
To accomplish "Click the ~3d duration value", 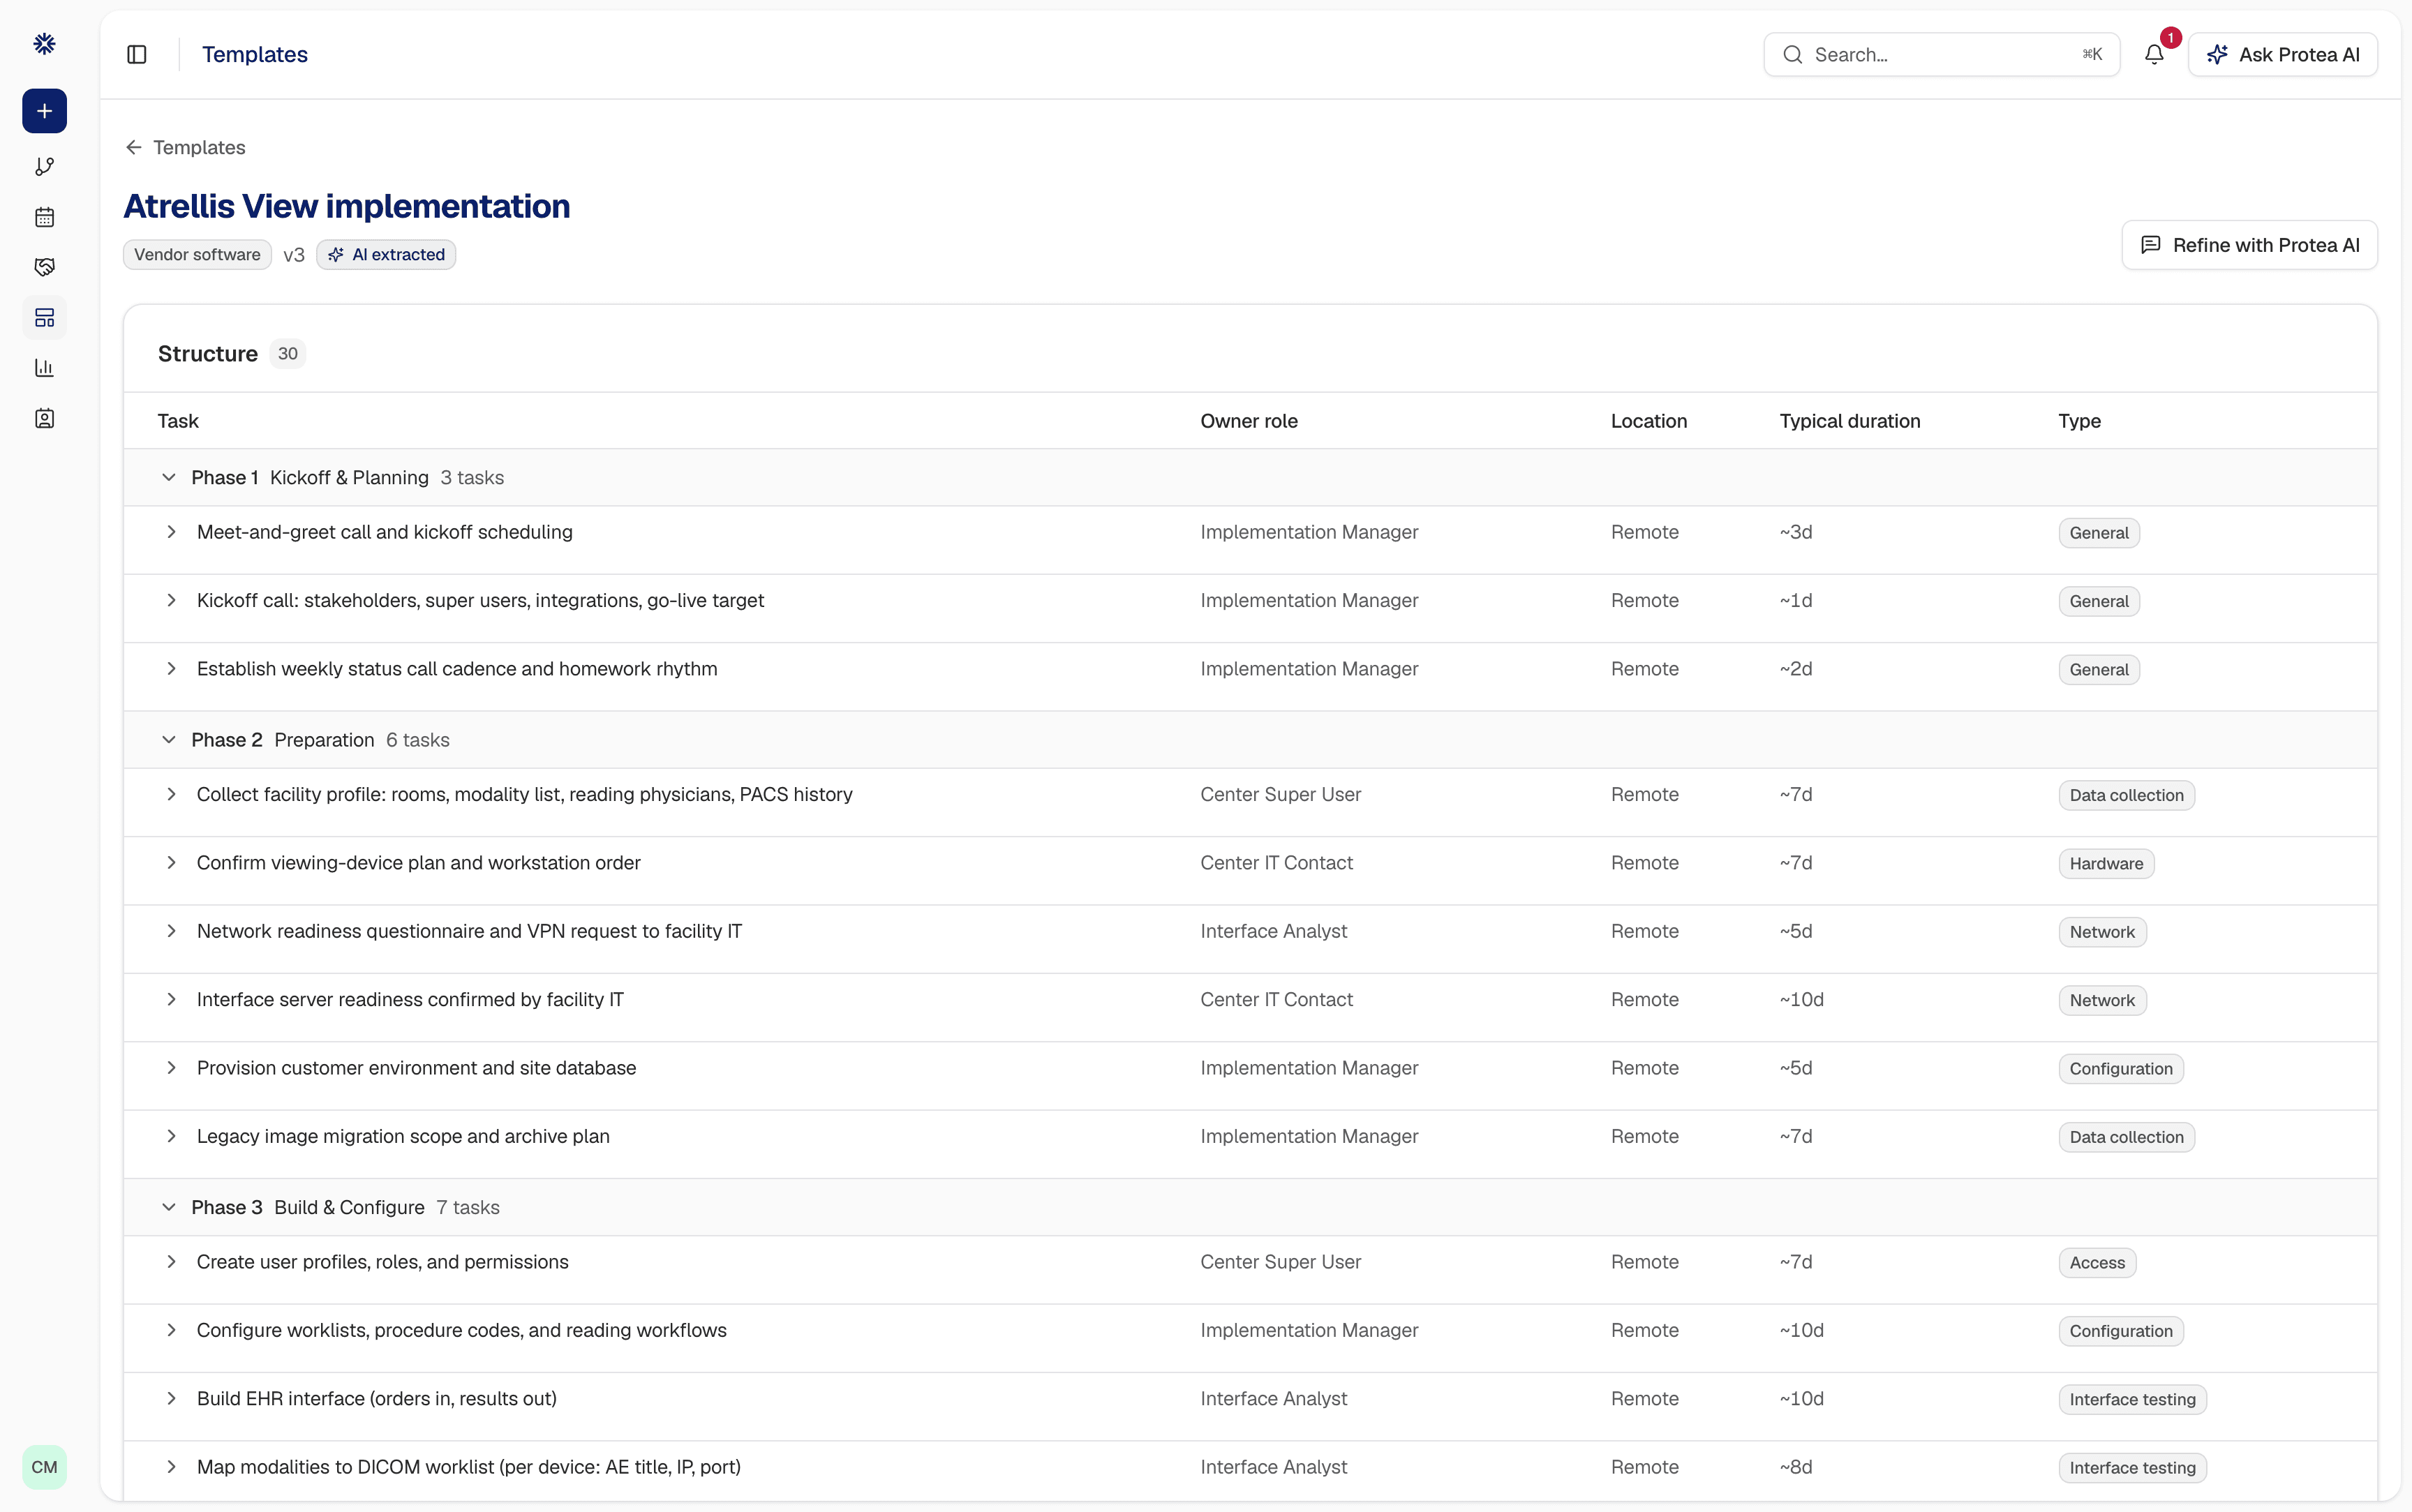I will coord(1796,532).
